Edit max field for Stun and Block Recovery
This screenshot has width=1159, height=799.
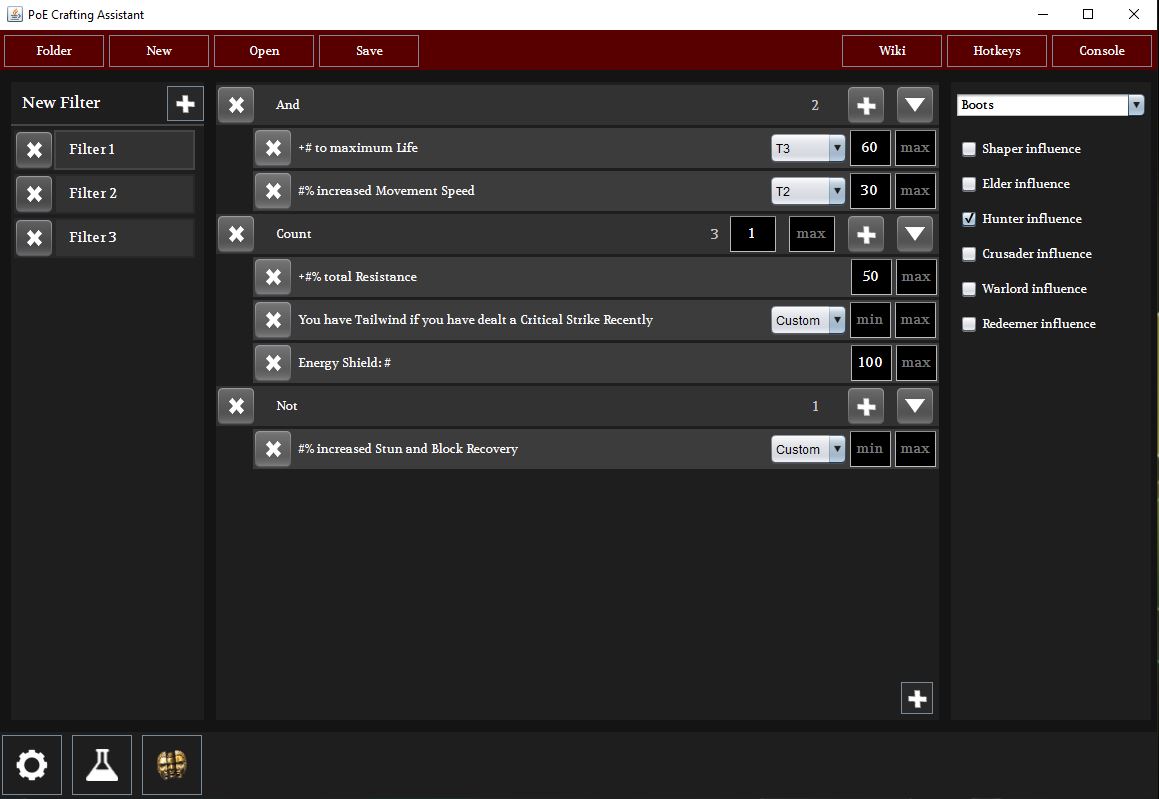point(915,449)
